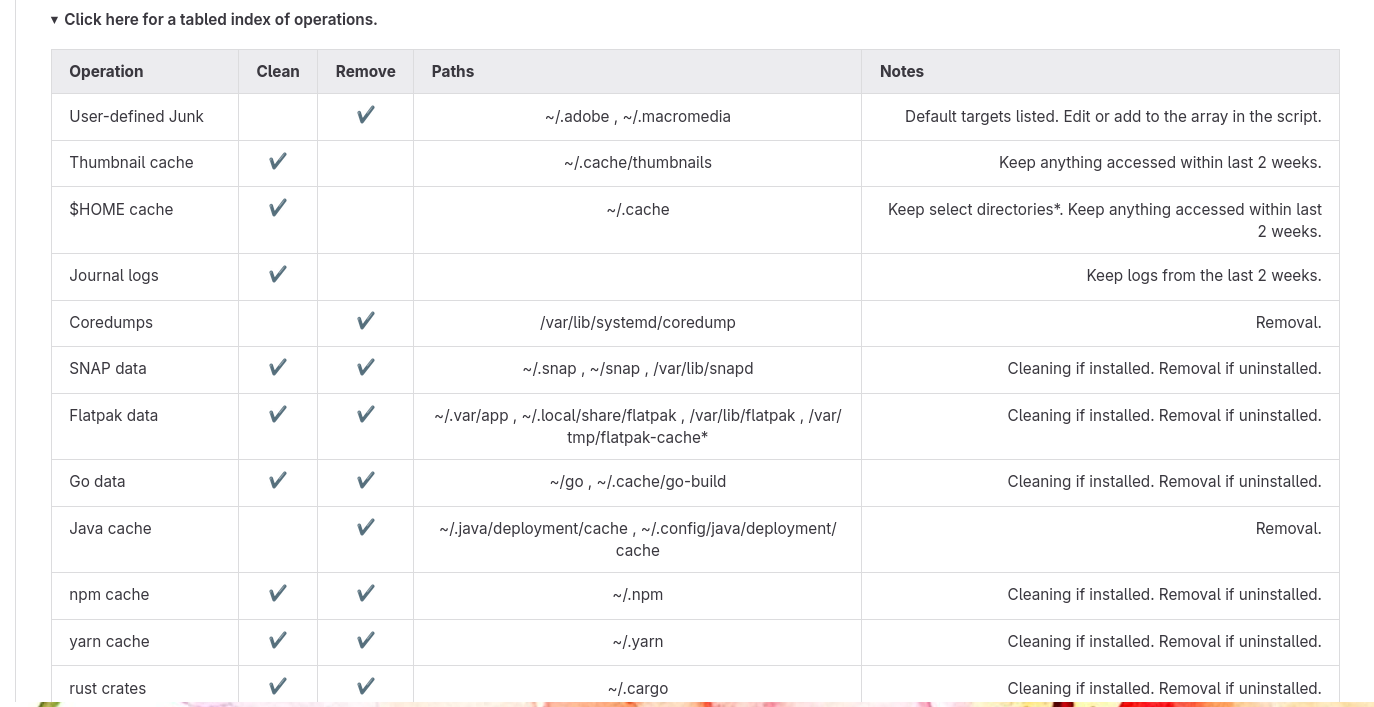1374x707 pixels.
Task: Click the Remove checkmark for Java cache
Action: click(366, 528)
